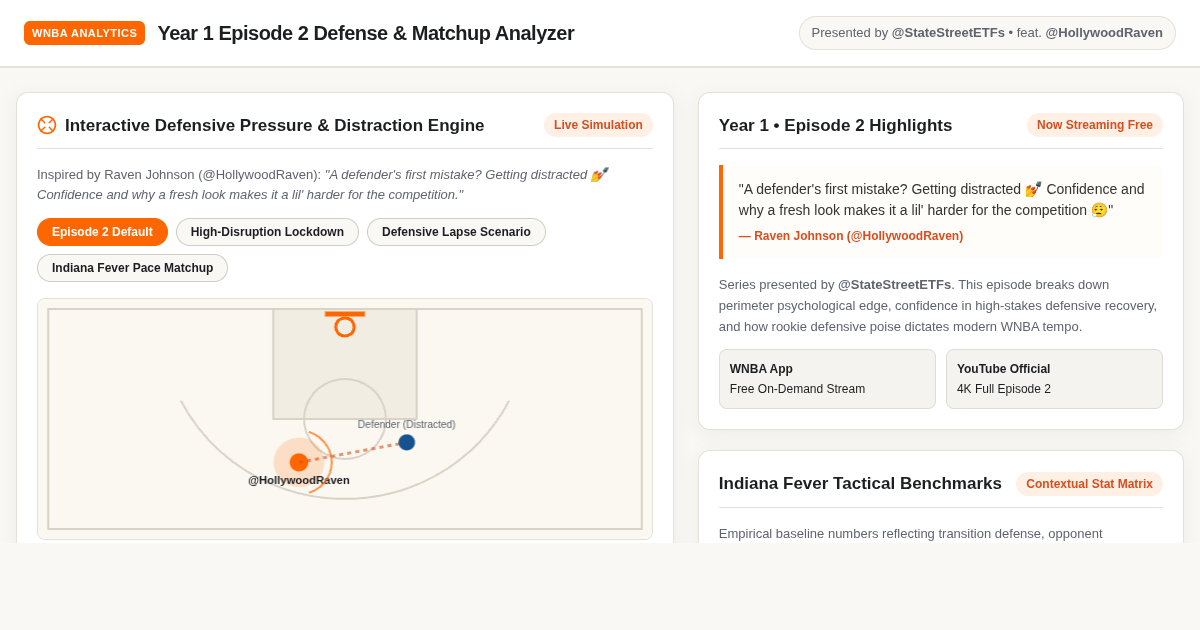Screen dimensions: 1200x630
Task: Click the orange basketball hoop on court
Action: coord(345,326)
